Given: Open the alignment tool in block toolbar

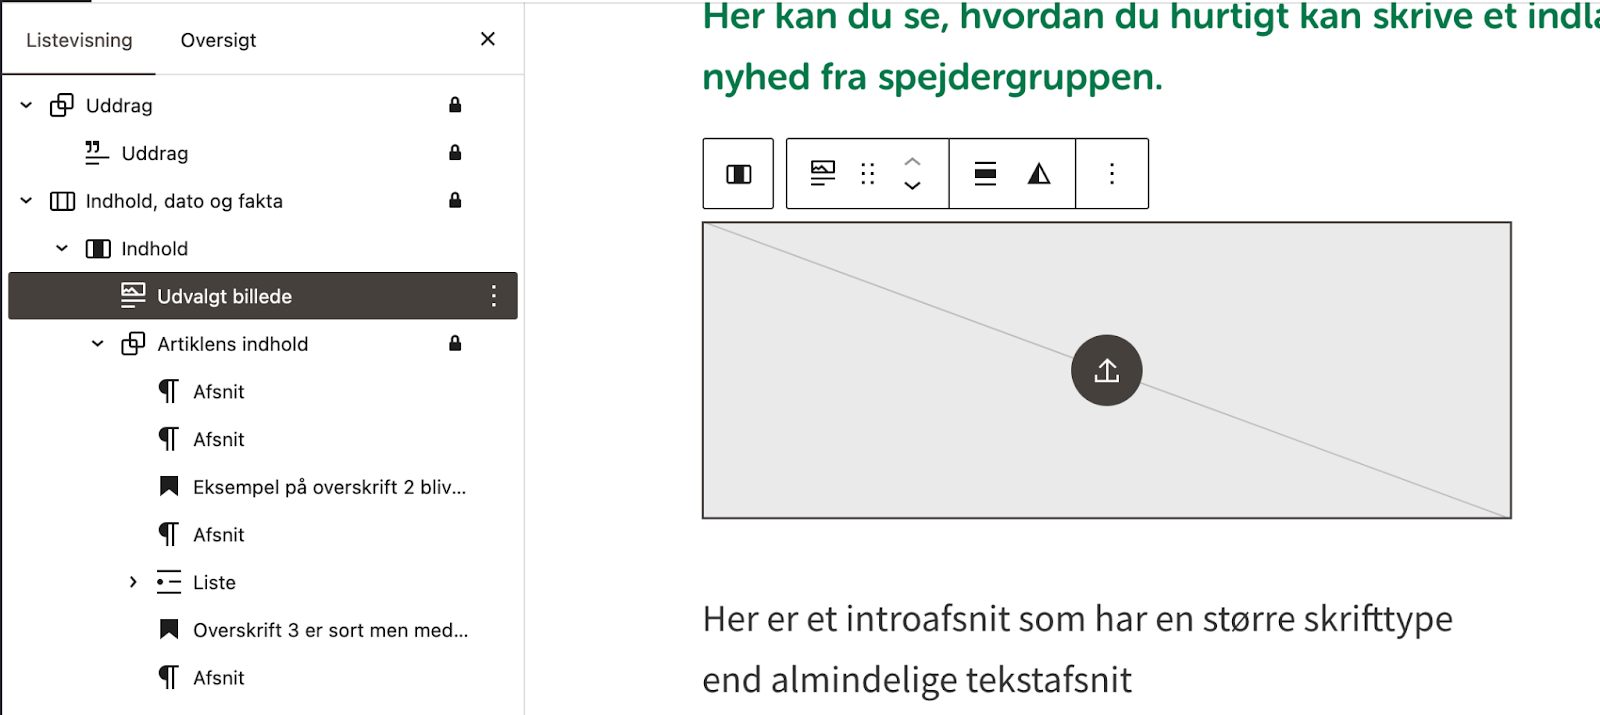Looking at the screenshot, I should pyautogui.click(x=985, y=174).
